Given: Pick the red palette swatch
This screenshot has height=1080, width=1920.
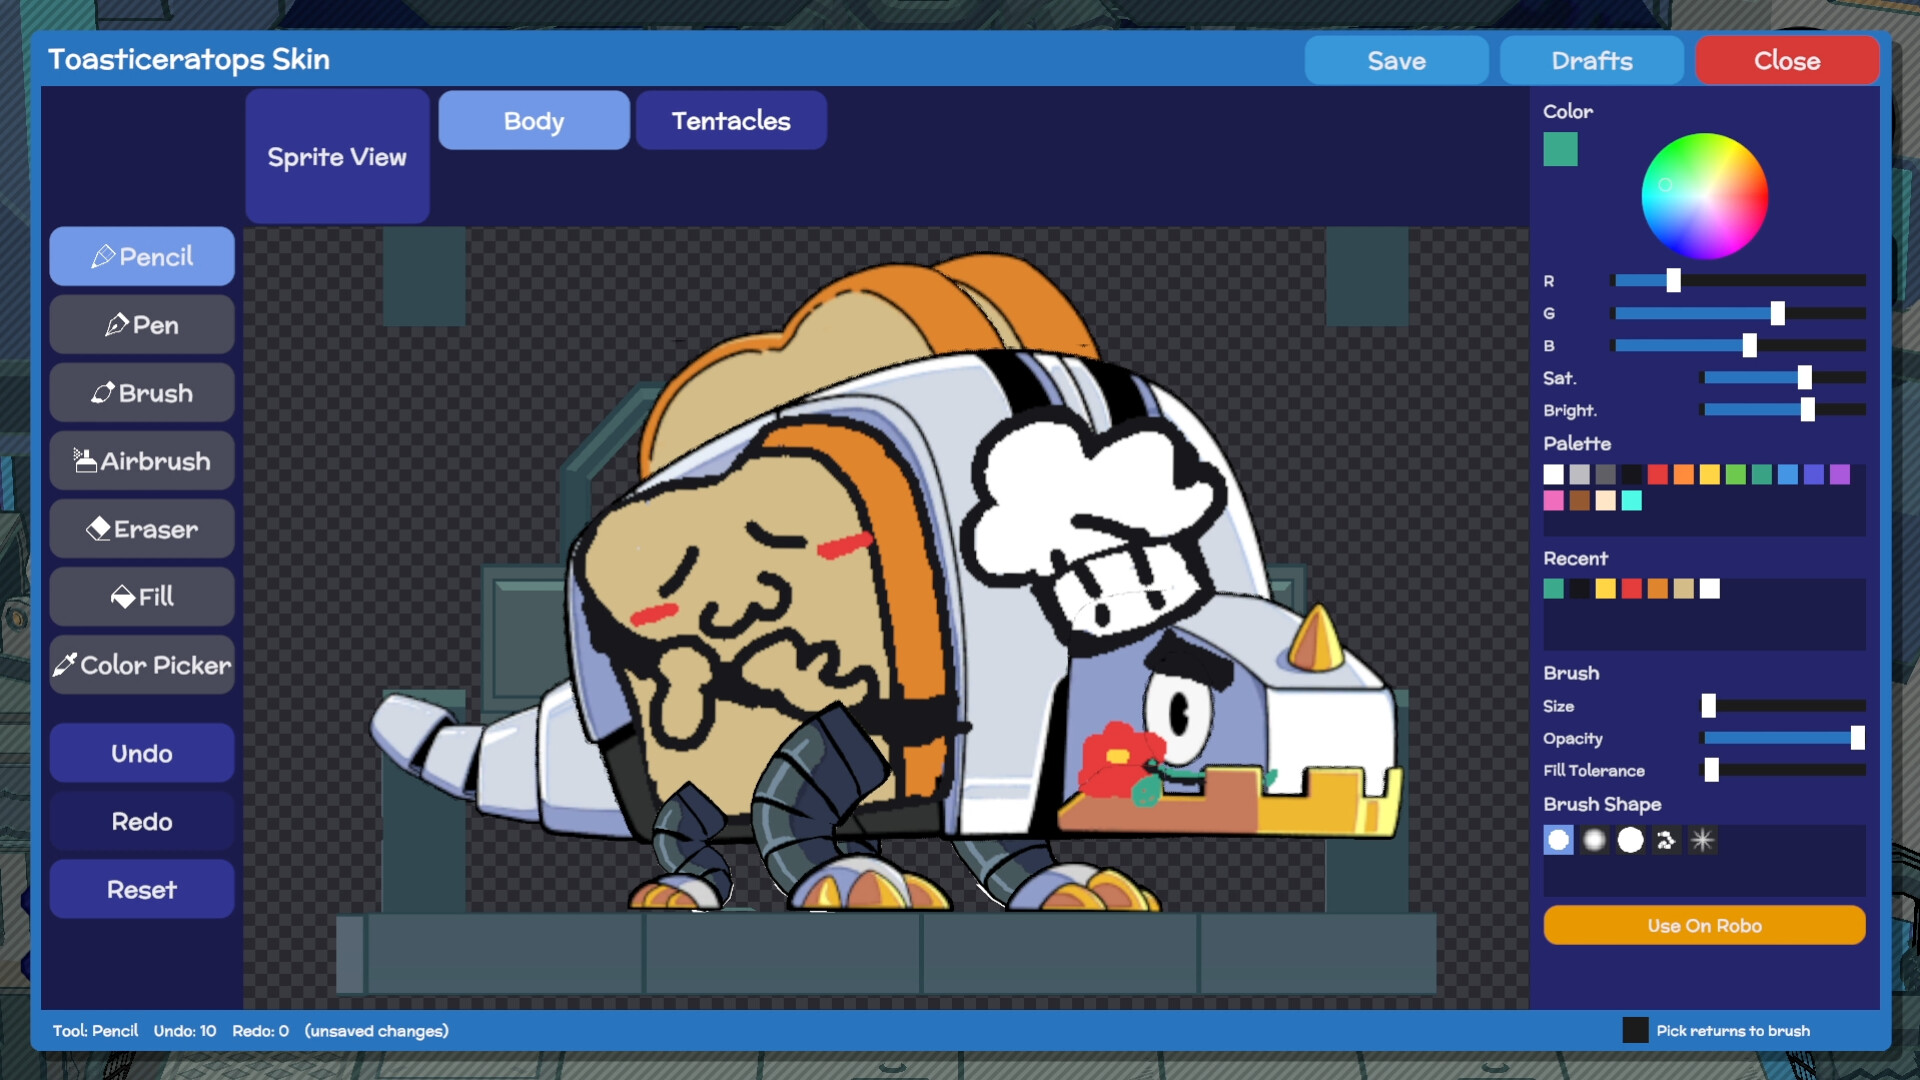Looking at the screenshot, I should click(1657, 474).
